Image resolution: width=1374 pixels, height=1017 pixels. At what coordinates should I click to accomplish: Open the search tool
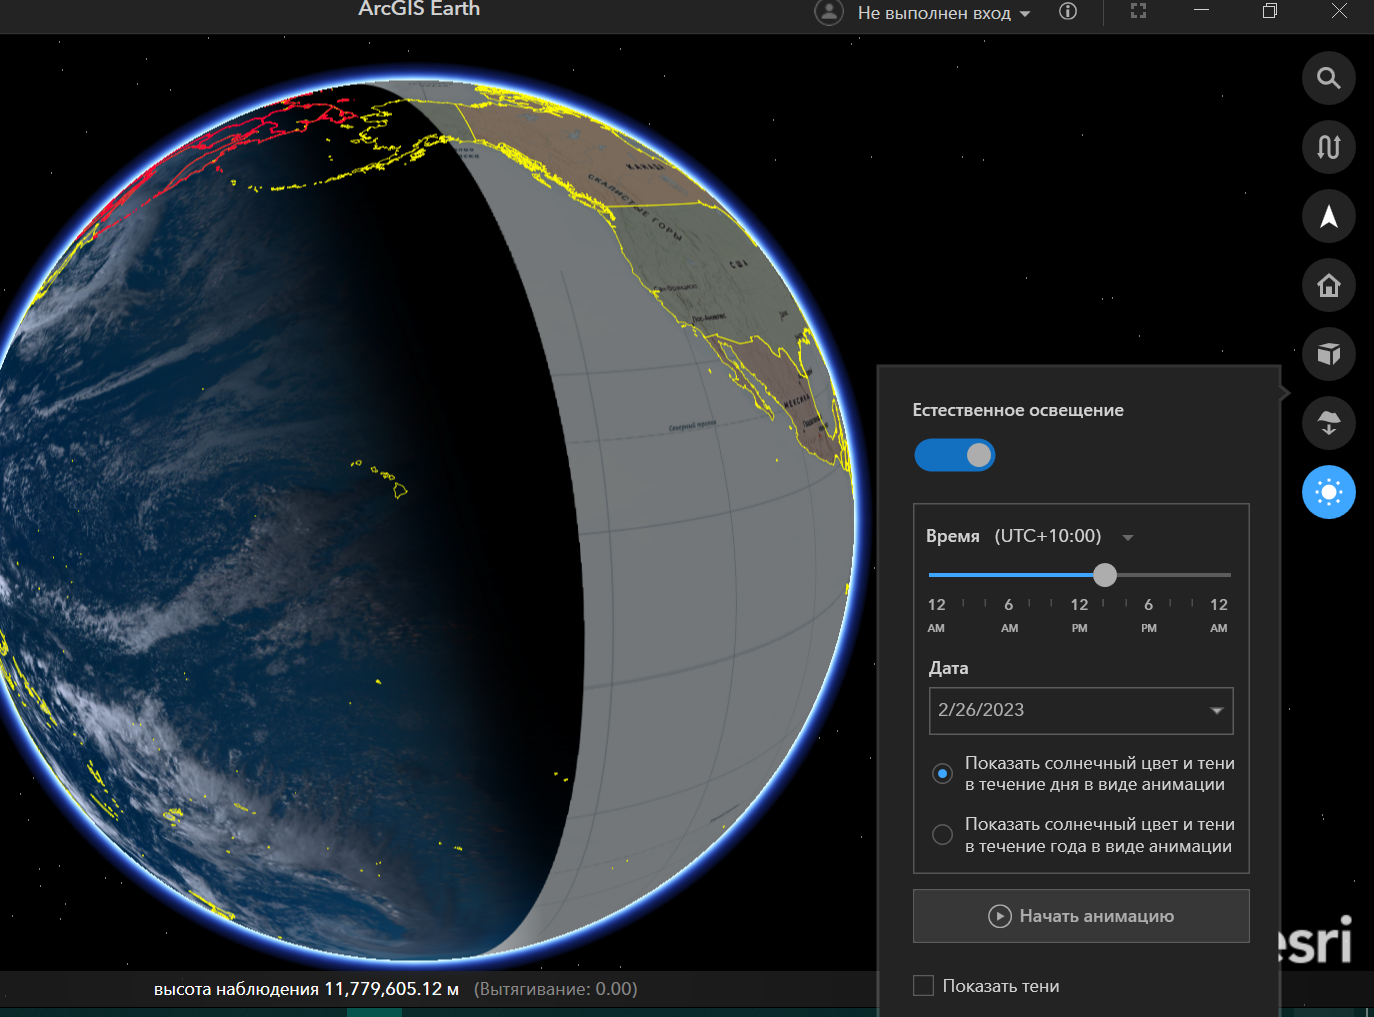tap(1328, 78)
